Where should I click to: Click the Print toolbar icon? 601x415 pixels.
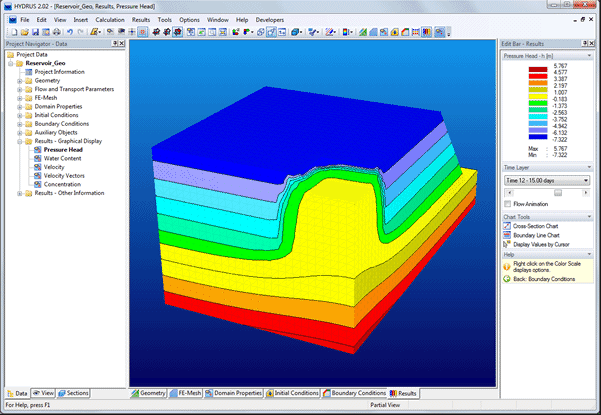pyautogui.click(x=56, y=32)
